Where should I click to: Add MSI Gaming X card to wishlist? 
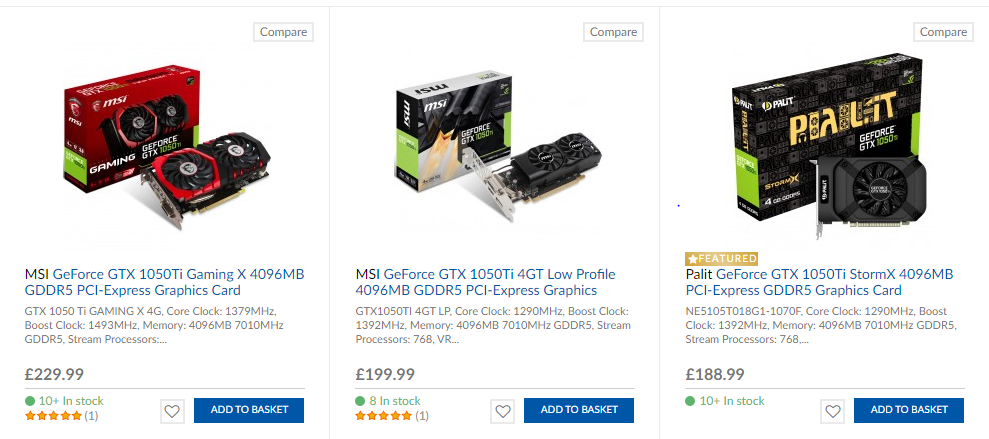click(x=171, y=410)
